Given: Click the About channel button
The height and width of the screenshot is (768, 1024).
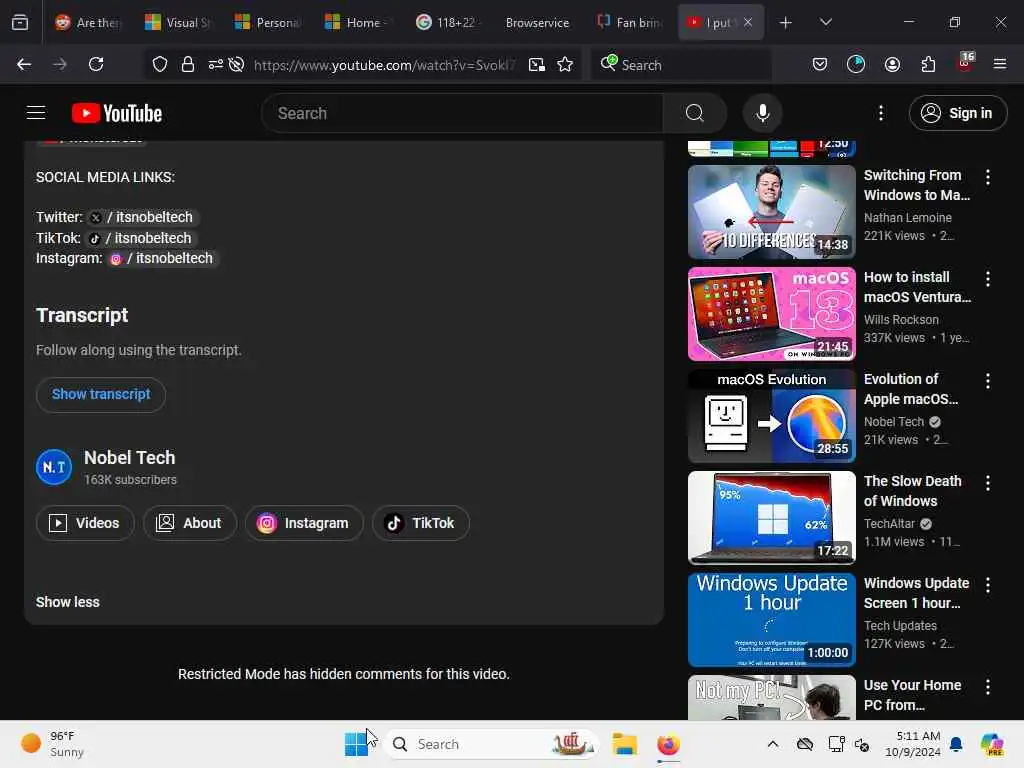Looking at the screenshot, I should [189, 523].
